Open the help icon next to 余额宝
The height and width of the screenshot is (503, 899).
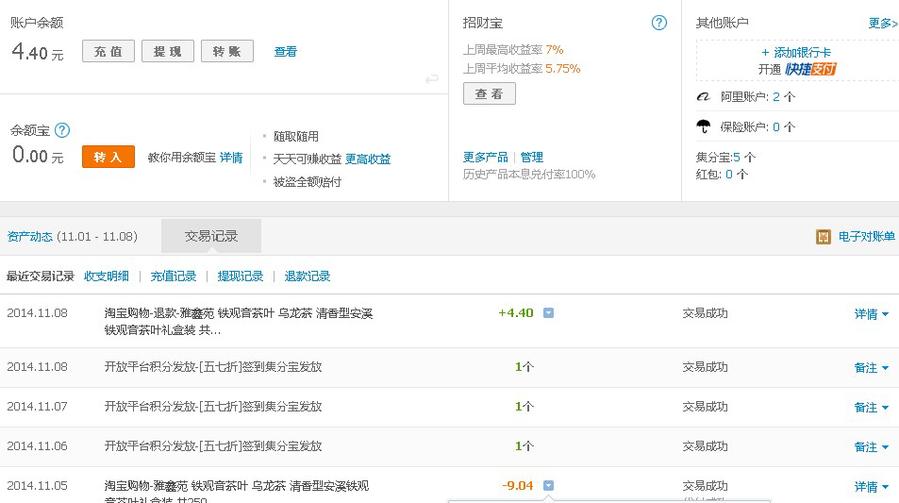tap(62, 130)
